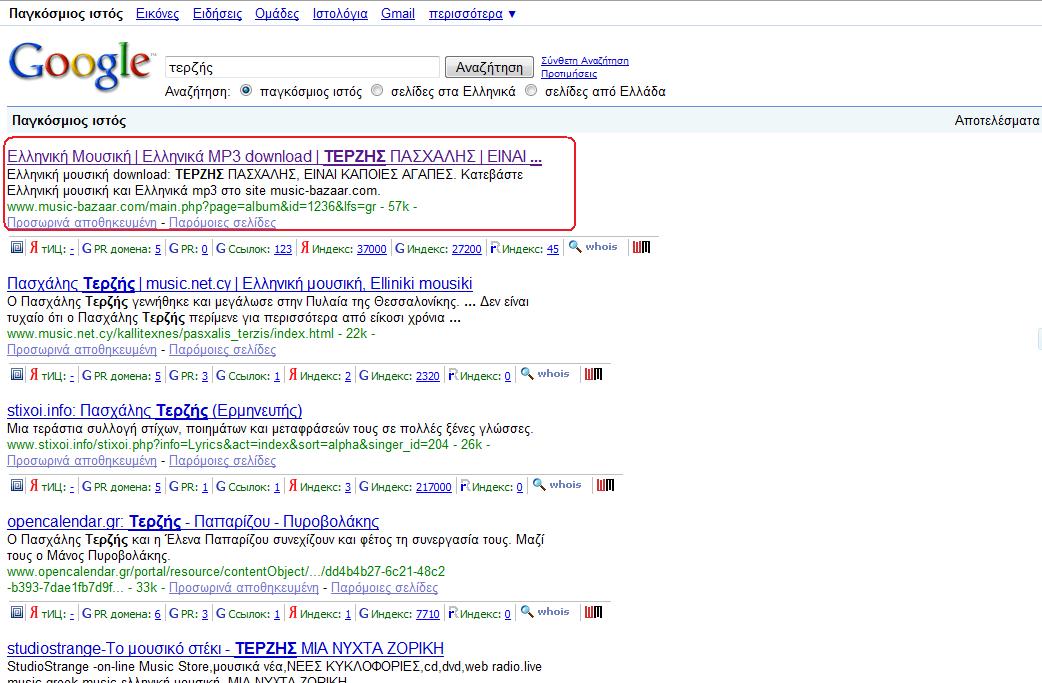Screen dimensions: 1042x683
Task: Click the Google G icon beside Индекс: 27200
Action: pyautogui.click(x=400, y=248)
